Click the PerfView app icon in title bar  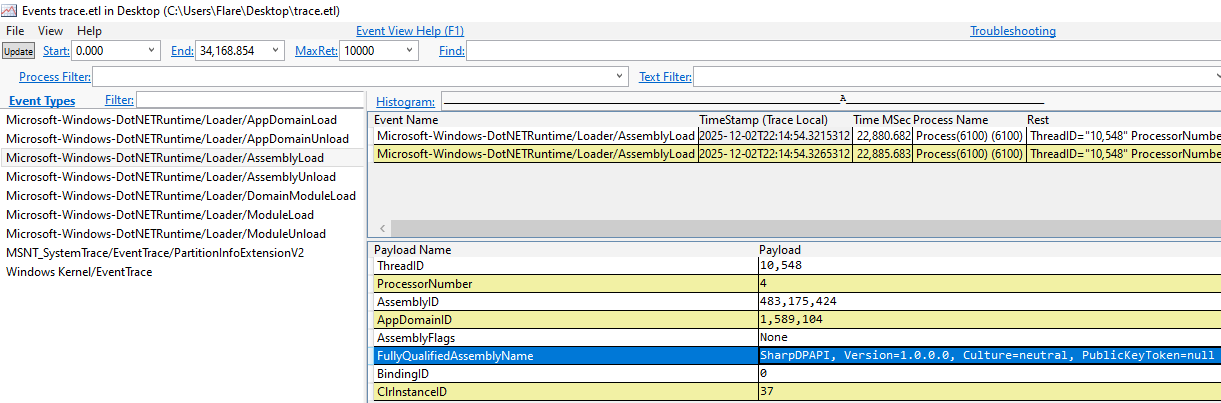[x=10, y=11]
